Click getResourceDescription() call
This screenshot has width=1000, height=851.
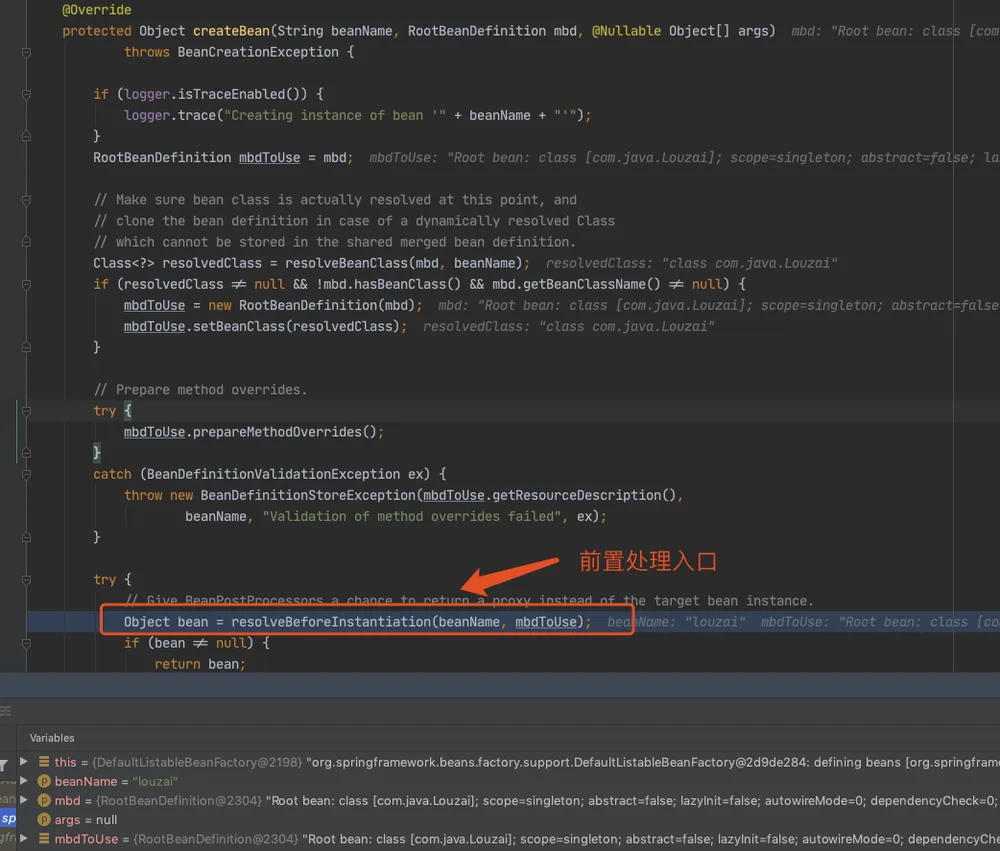pos(584,496)
